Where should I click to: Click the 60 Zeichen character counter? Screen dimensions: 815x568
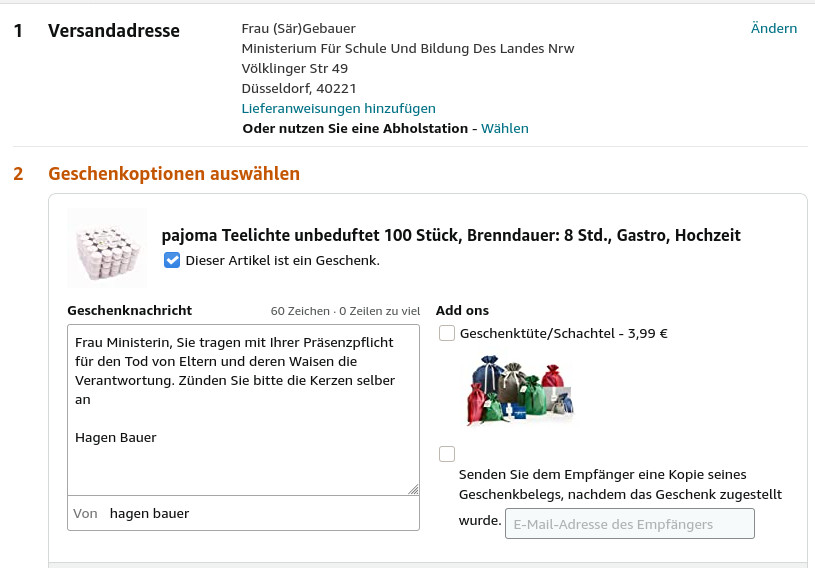coord(301,311)
